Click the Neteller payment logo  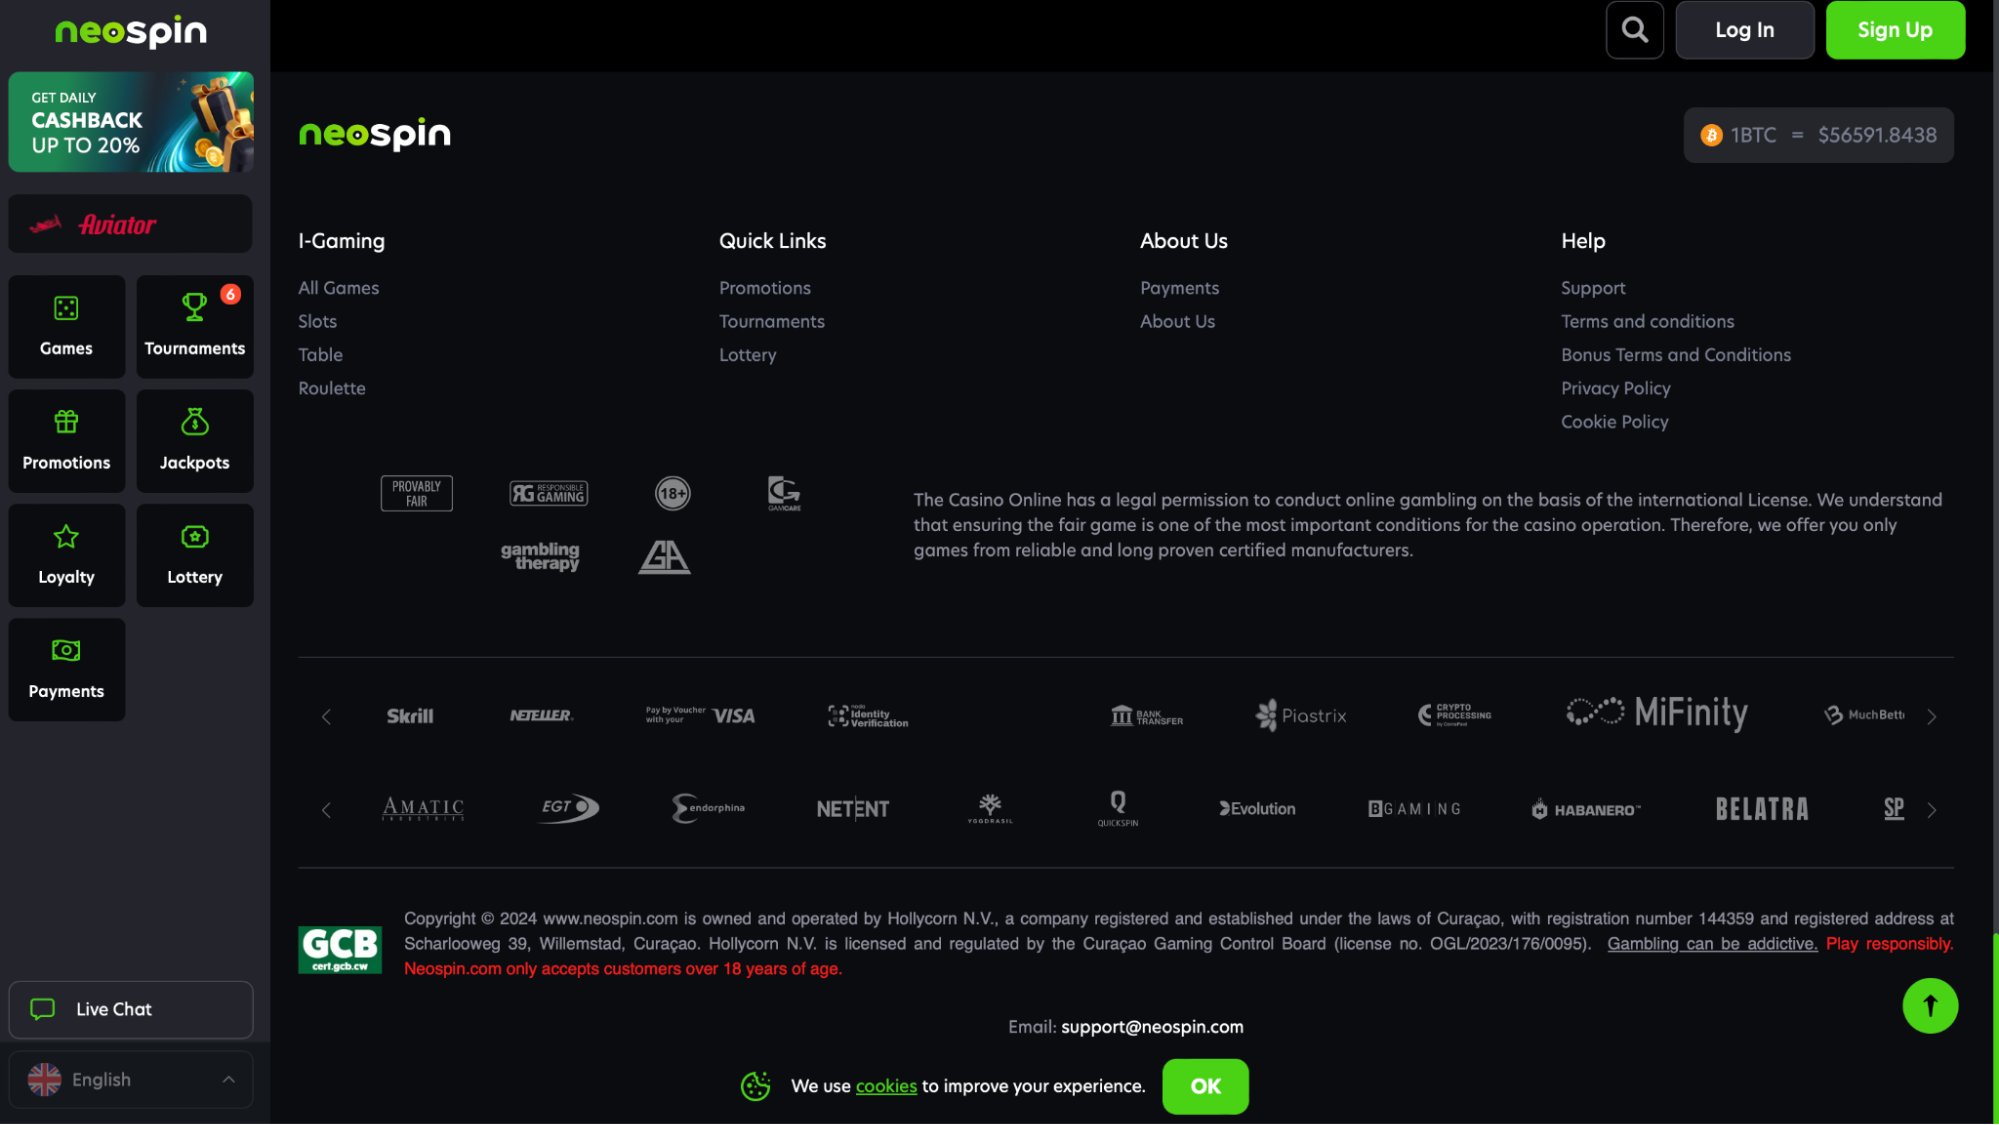click(x=541, y=716)
